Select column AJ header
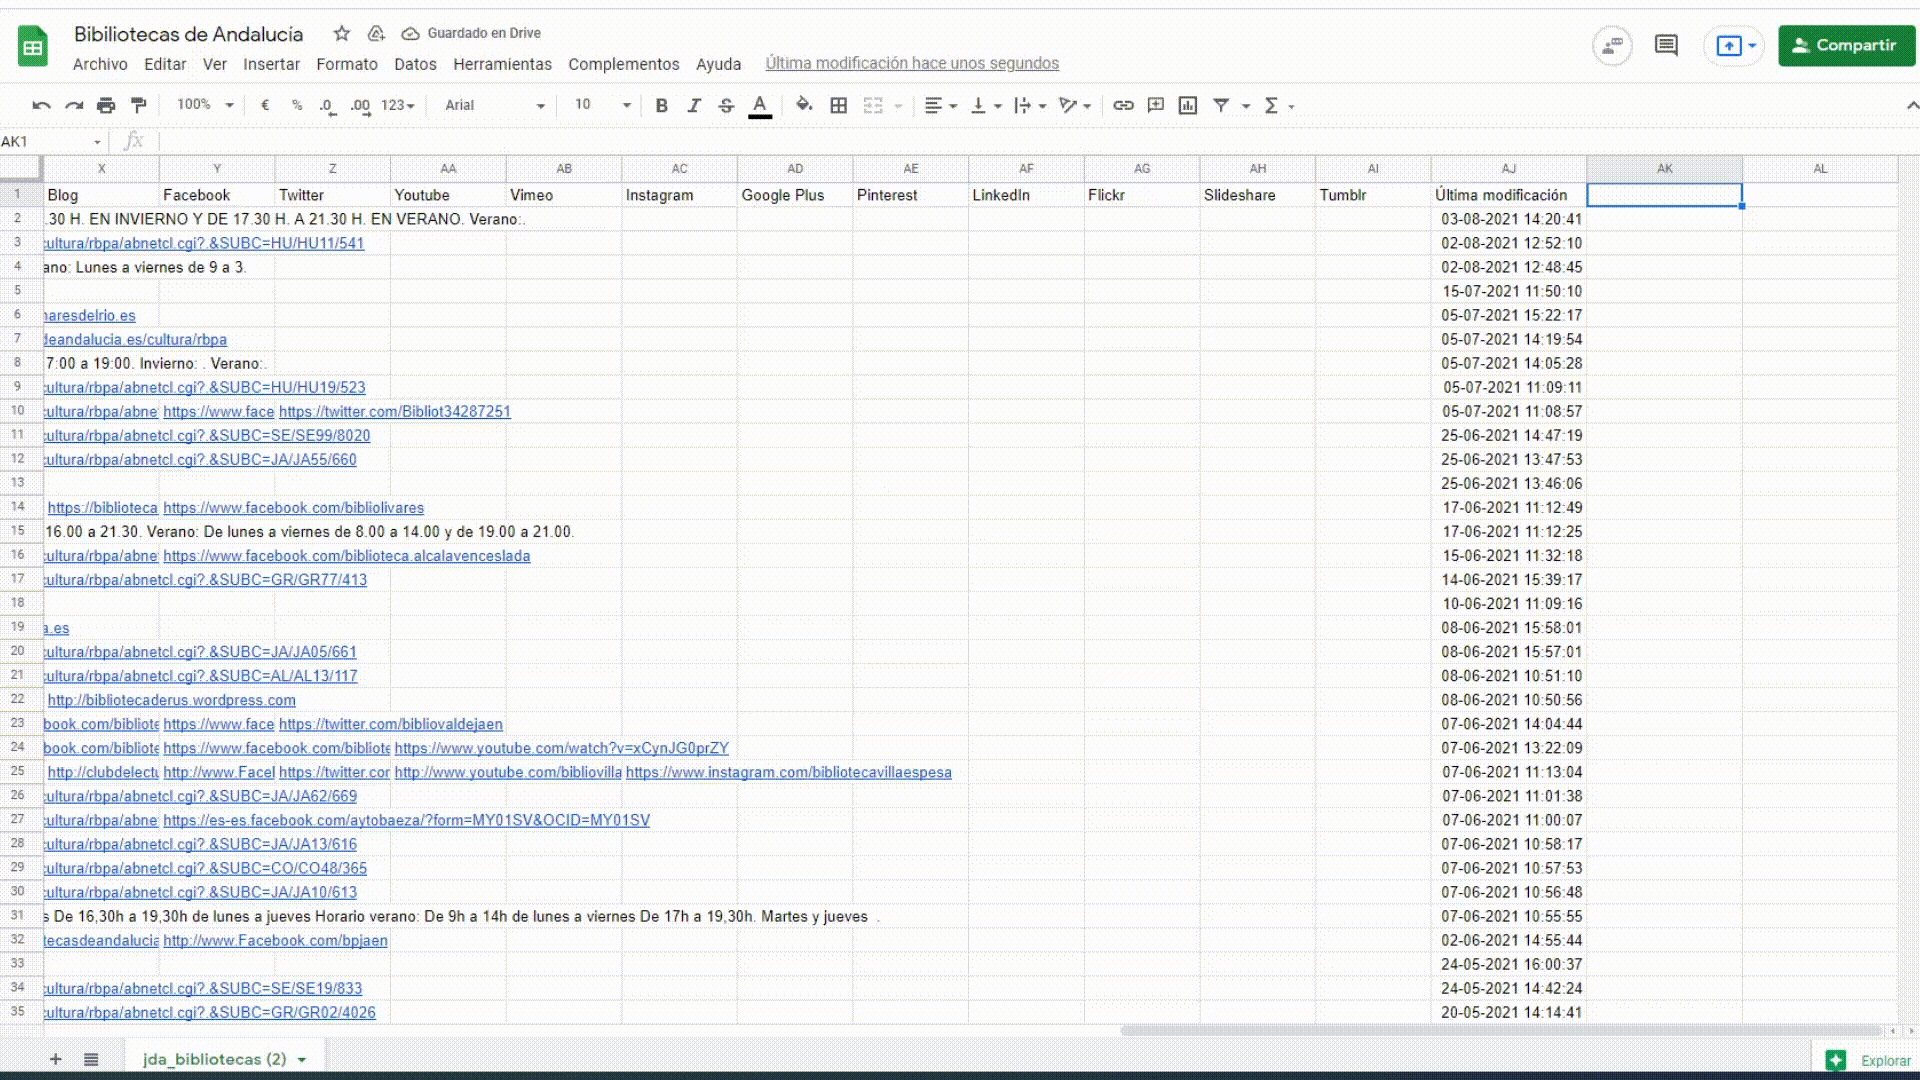Image resolution: width=1920 pixels, height=1080 pixels. pyautogui.click(x=1509, y=169)
